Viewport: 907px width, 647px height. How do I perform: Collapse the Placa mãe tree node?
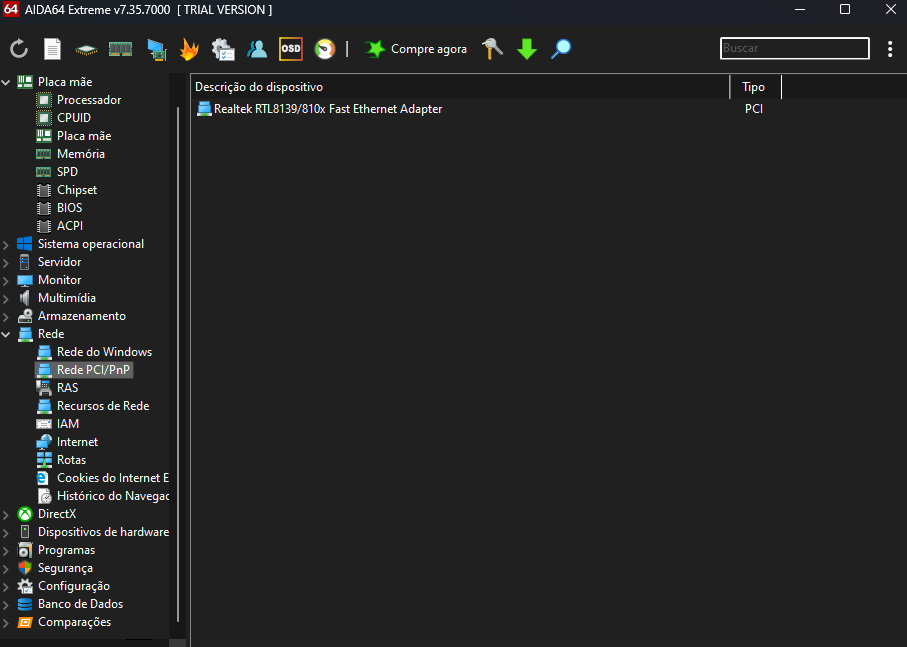click(x=6, y=82)
